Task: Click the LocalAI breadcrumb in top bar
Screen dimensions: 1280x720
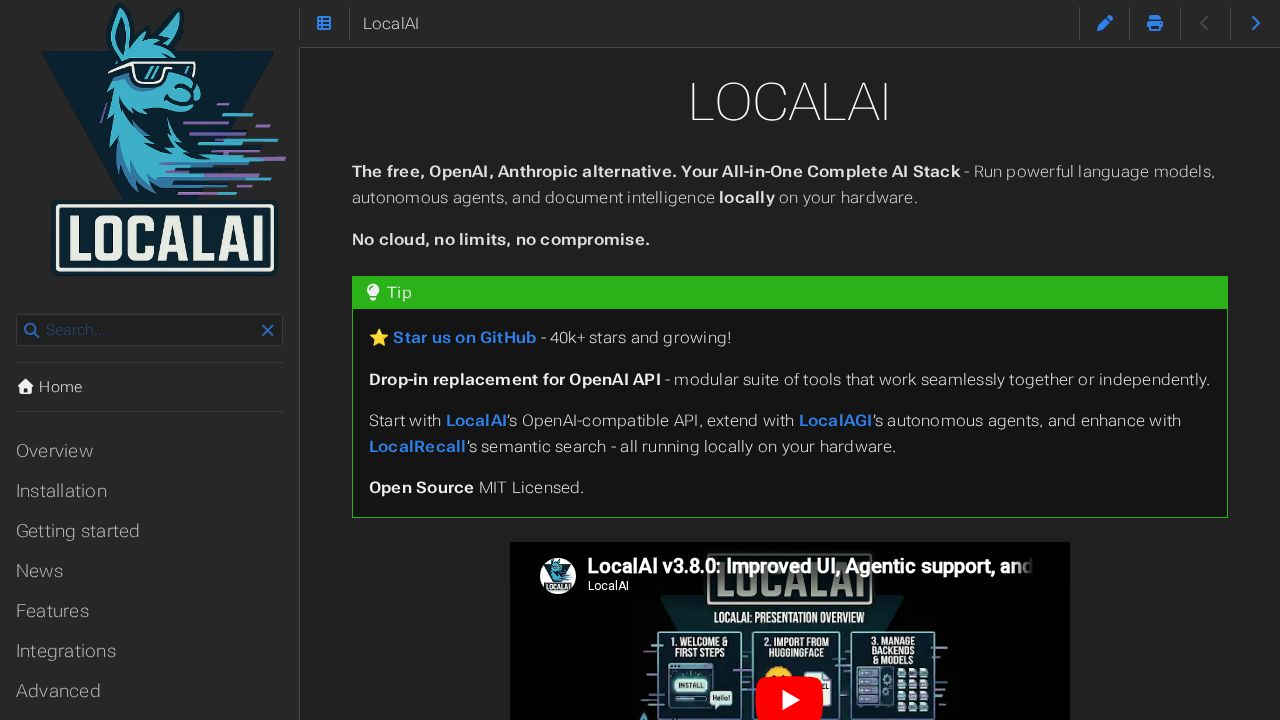Action: click(x=391, y=24)
